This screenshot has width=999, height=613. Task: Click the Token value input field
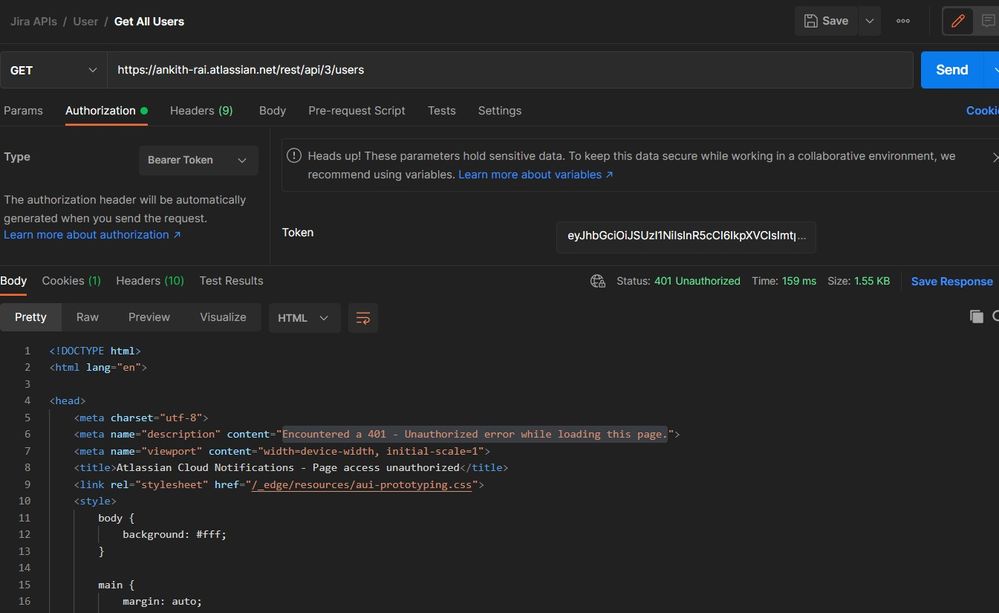pyautogui.click(x=686, y=236)
